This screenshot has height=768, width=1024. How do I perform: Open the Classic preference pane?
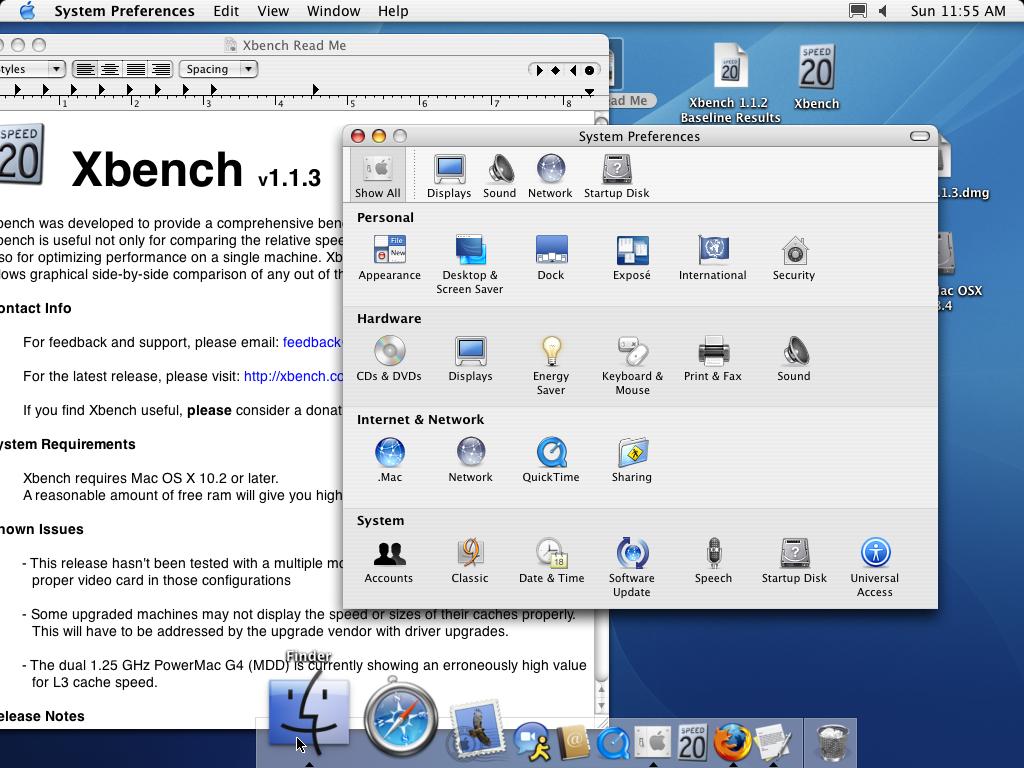[470, 561]
